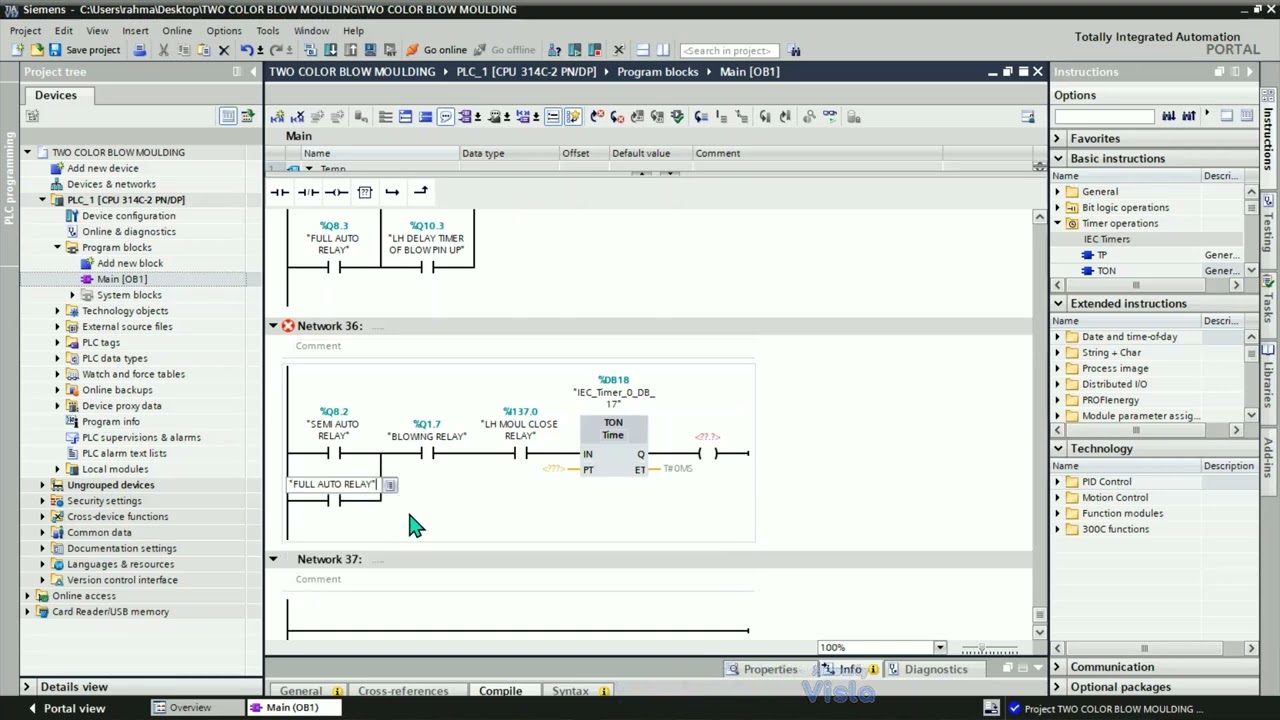Click Program blocks in the breadcrumb
The image size is (1280, 720).
point(657,72)
